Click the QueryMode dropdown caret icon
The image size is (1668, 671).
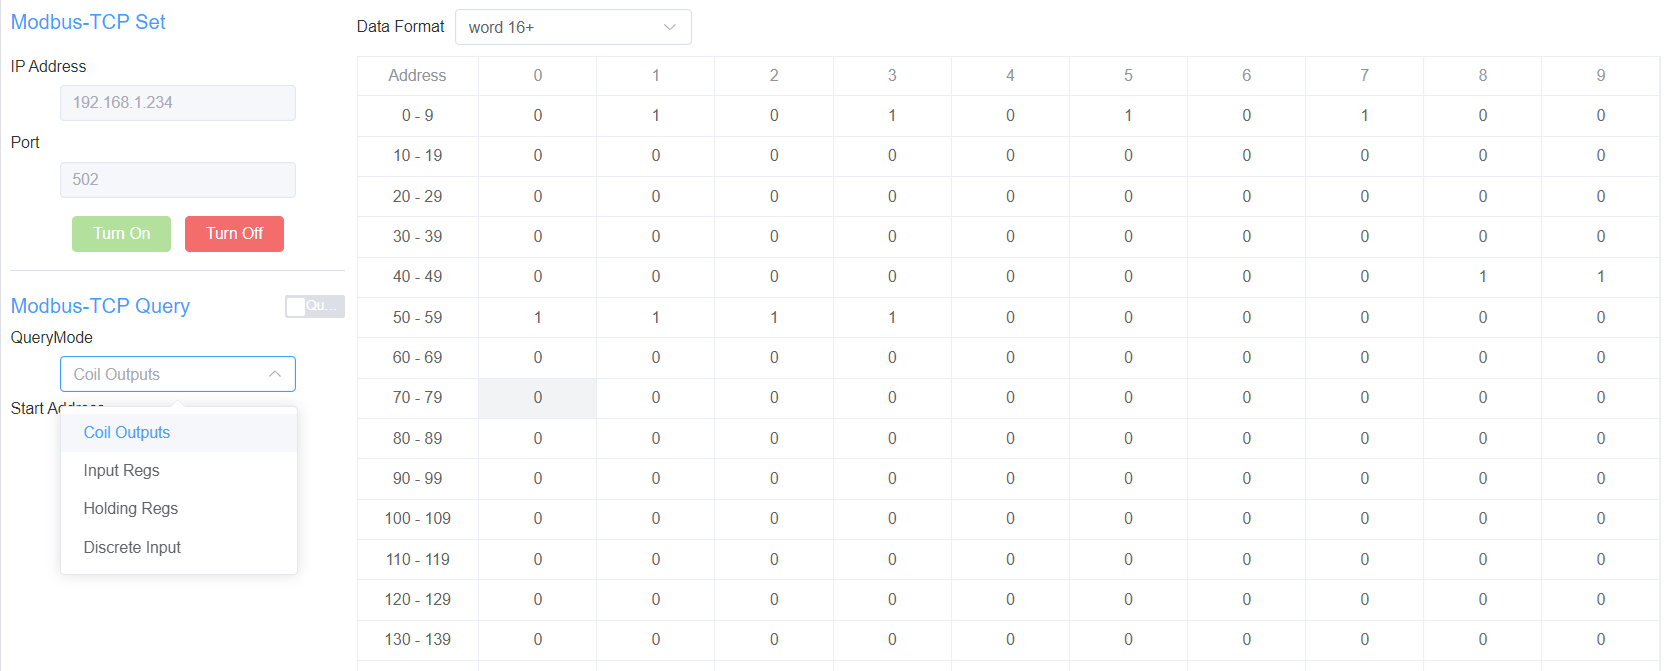[275, 374]
